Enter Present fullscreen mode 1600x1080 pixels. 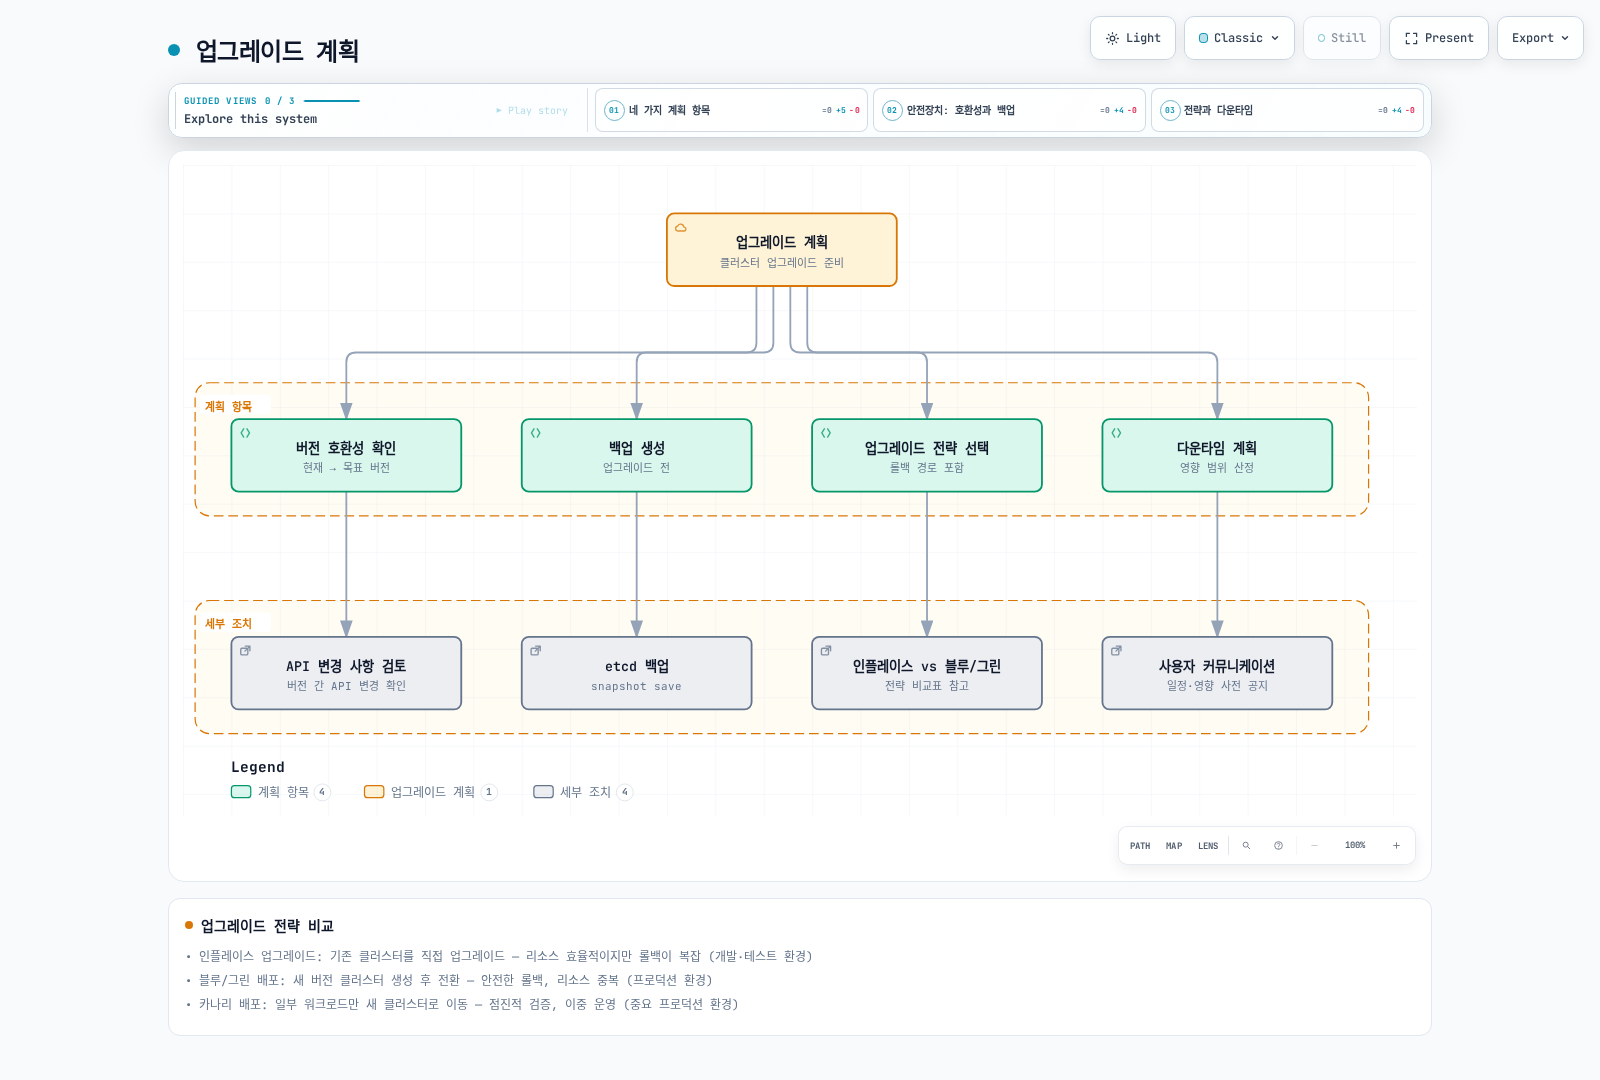coord(1439,38)
